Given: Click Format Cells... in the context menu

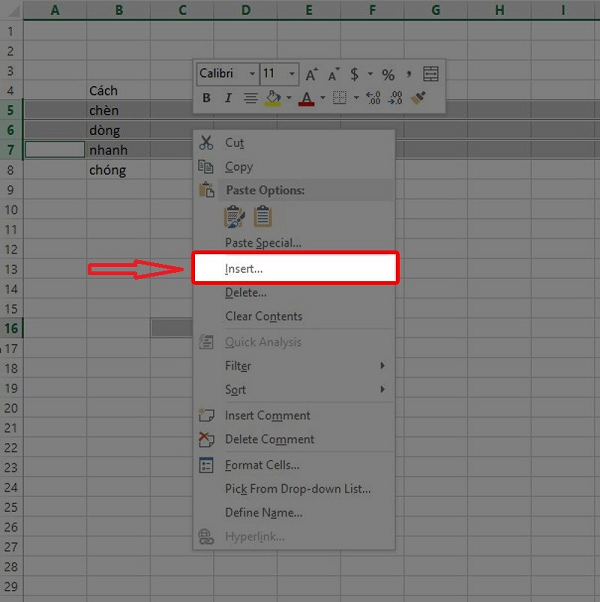Looking at the screenshot, I should [262, 465].
